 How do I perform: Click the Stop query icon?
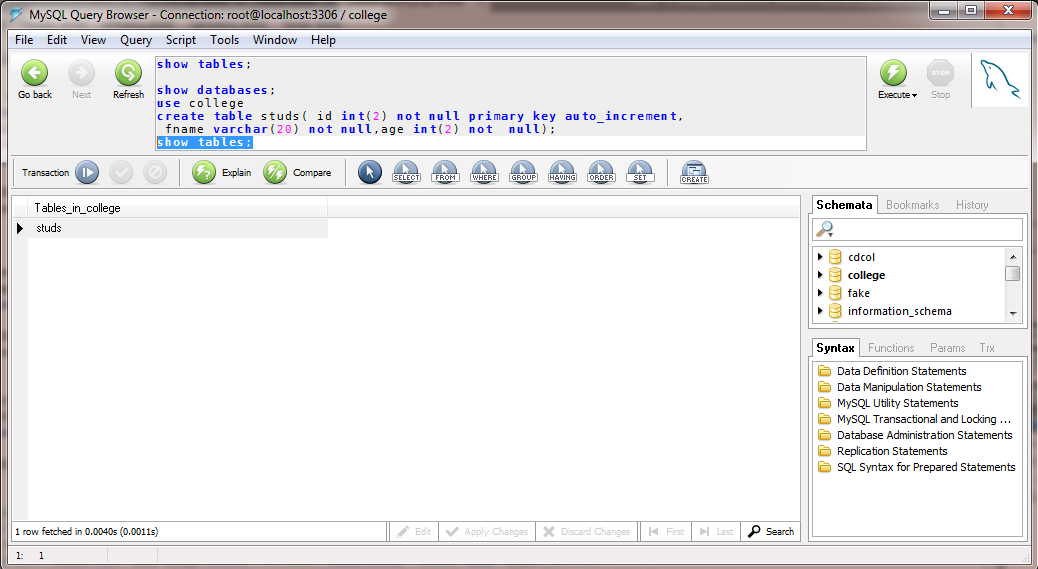point(940,73)
